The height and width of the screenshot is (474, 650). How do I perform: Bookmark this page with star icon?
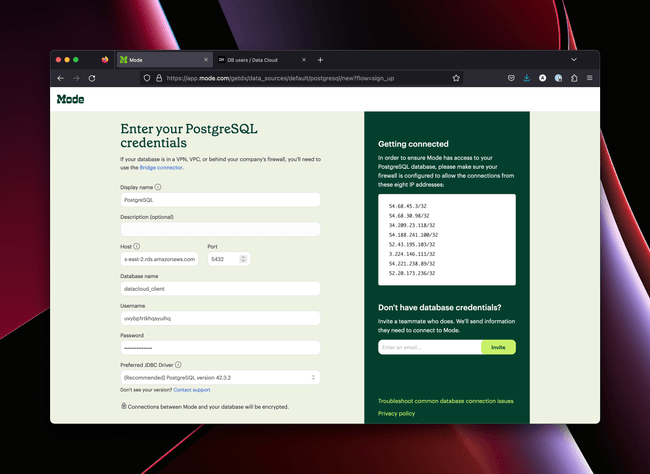(x=456, y=78)
